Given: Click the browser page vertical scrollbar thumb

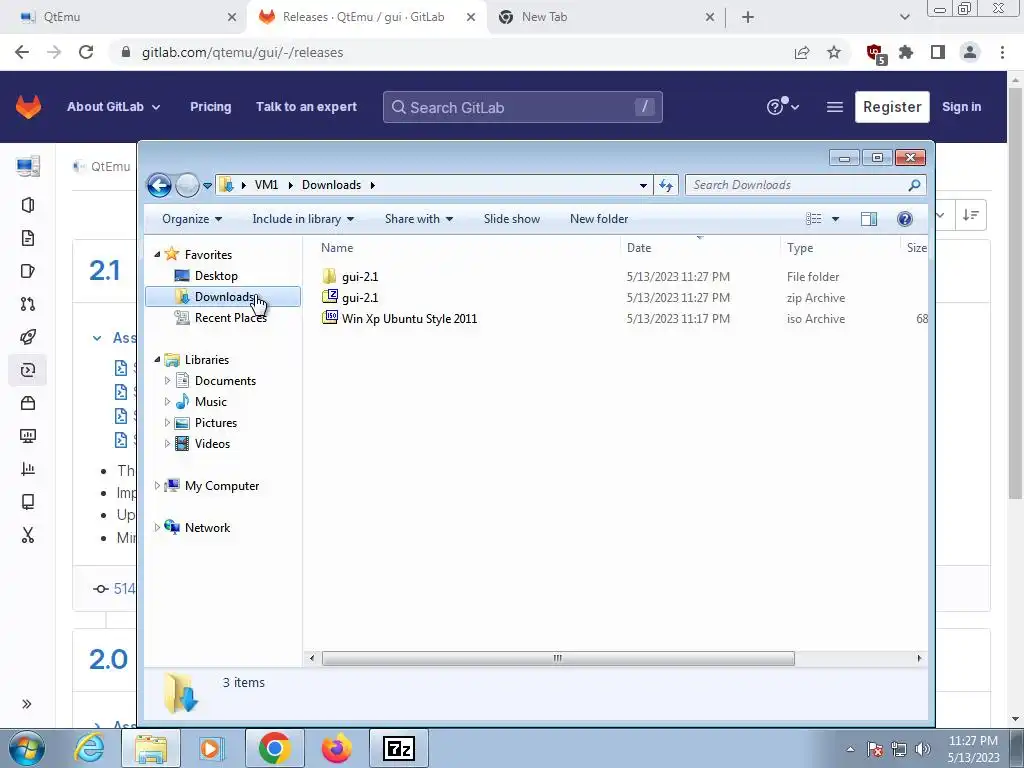Looking at the screenshot, I should (1015, 293).
